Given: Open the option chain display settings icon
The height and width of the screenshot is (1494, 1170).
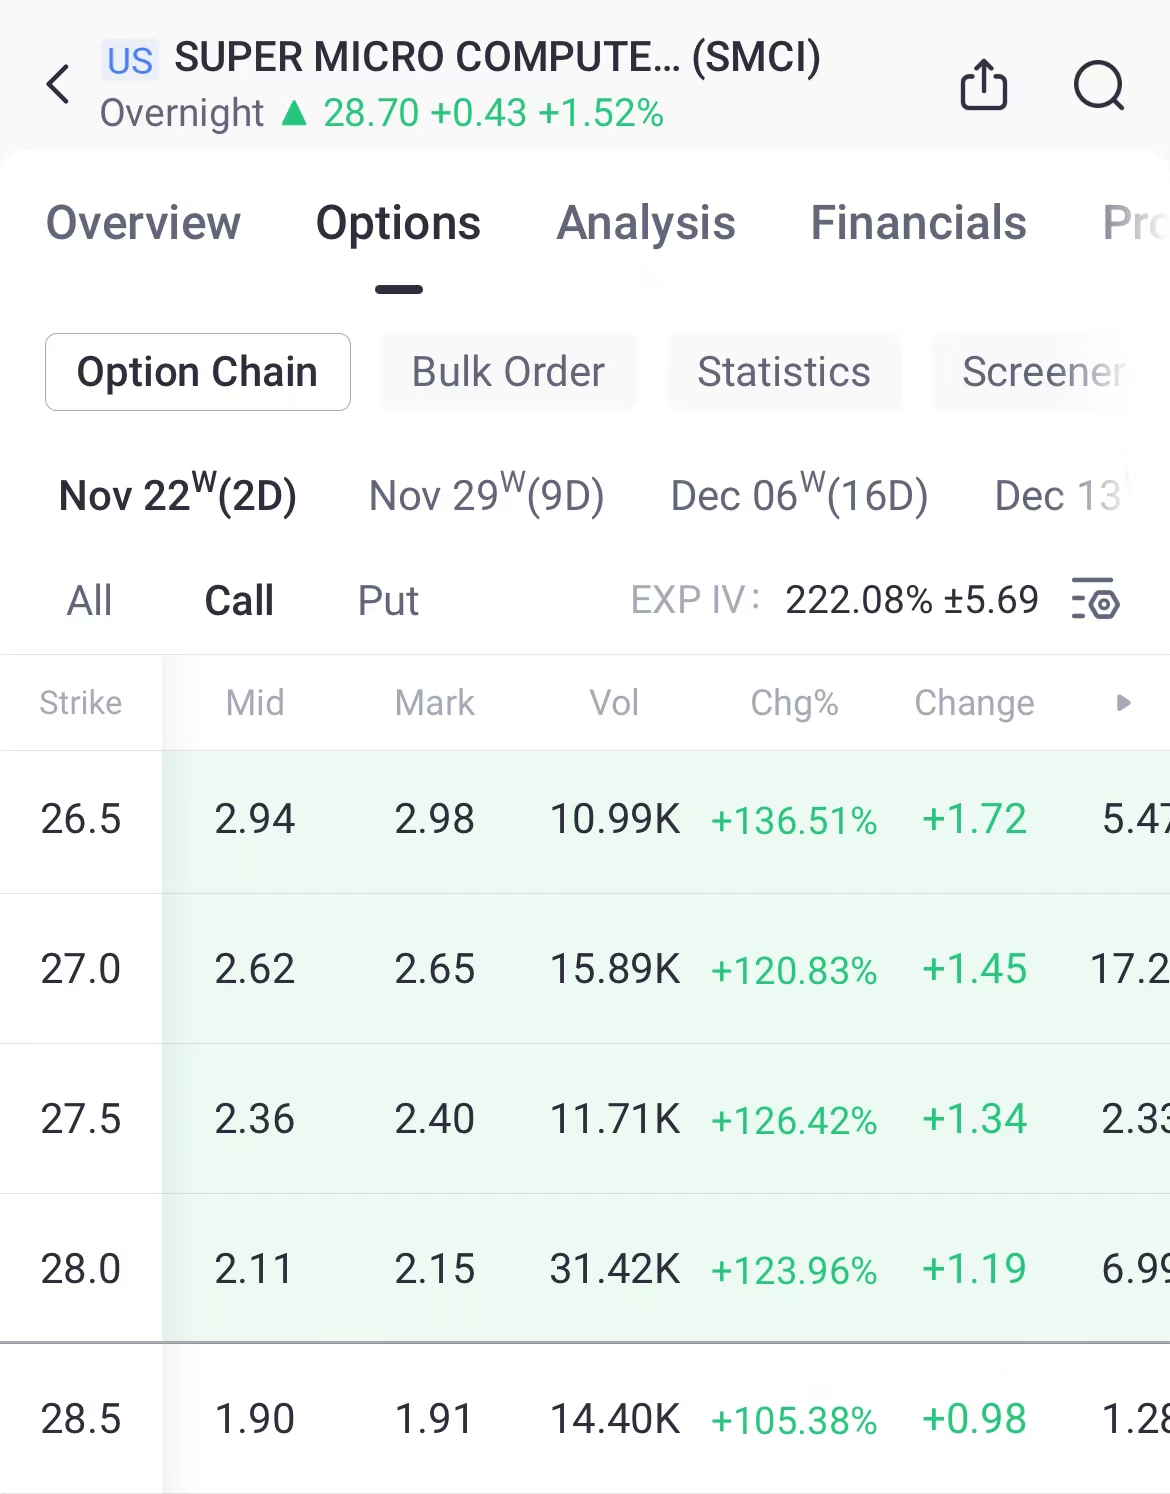Looking at the screenshot, I should [x=1095, y=600].
